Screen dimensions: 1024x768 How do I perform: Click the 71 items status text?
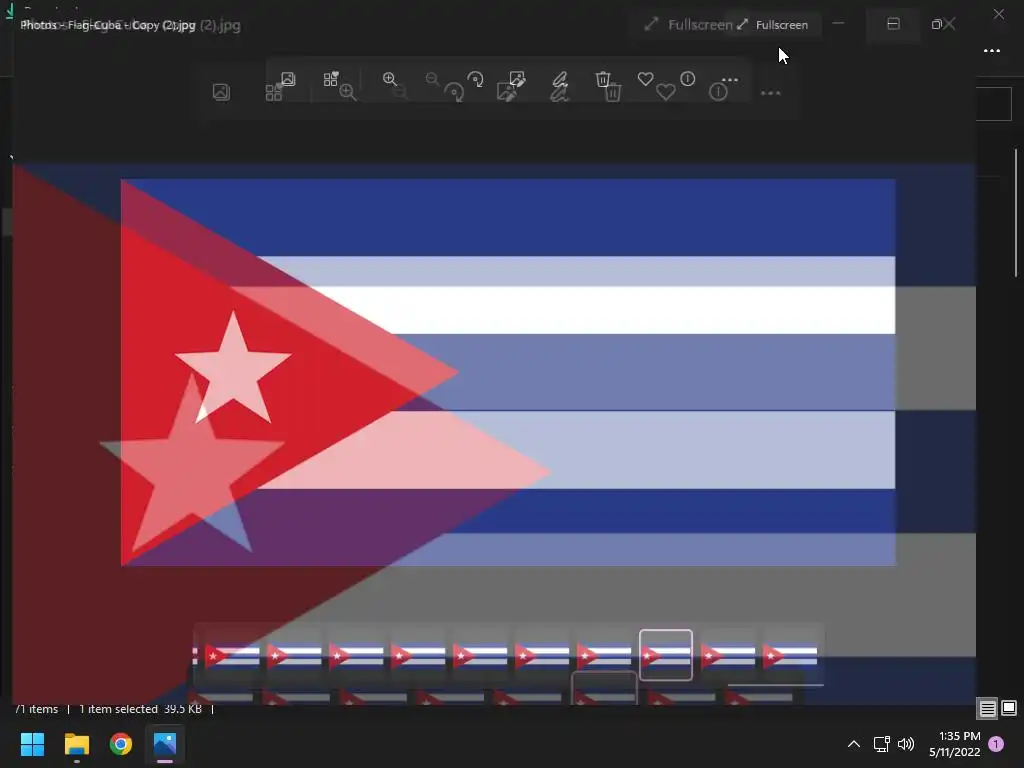[x=37, y=709]
